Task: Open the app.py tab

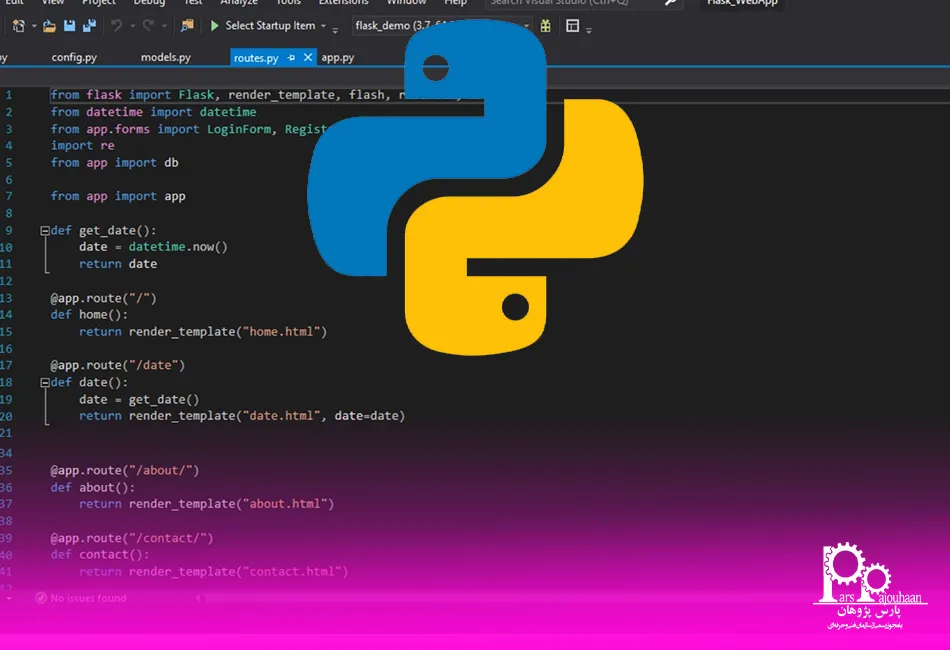Action: pos(337,58)
